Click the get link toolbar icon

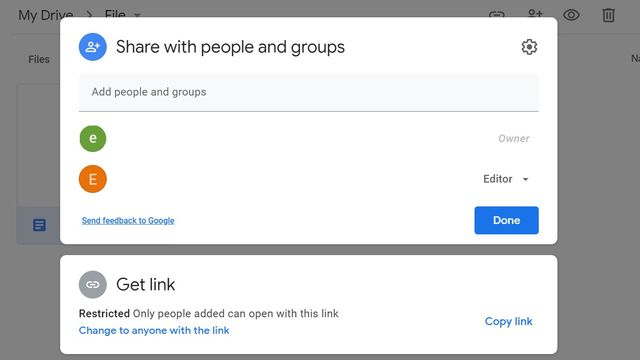497,15
